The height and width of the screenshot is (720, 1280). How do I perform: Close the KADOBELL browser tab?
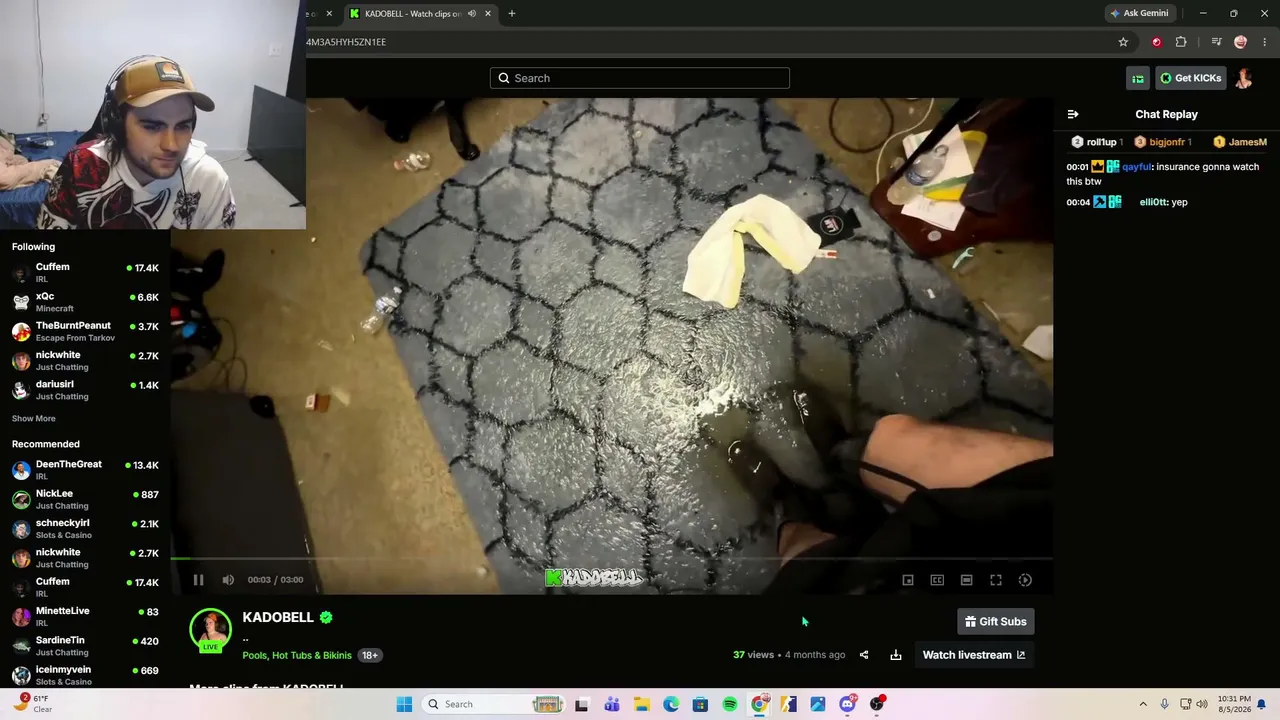[488, 14]
